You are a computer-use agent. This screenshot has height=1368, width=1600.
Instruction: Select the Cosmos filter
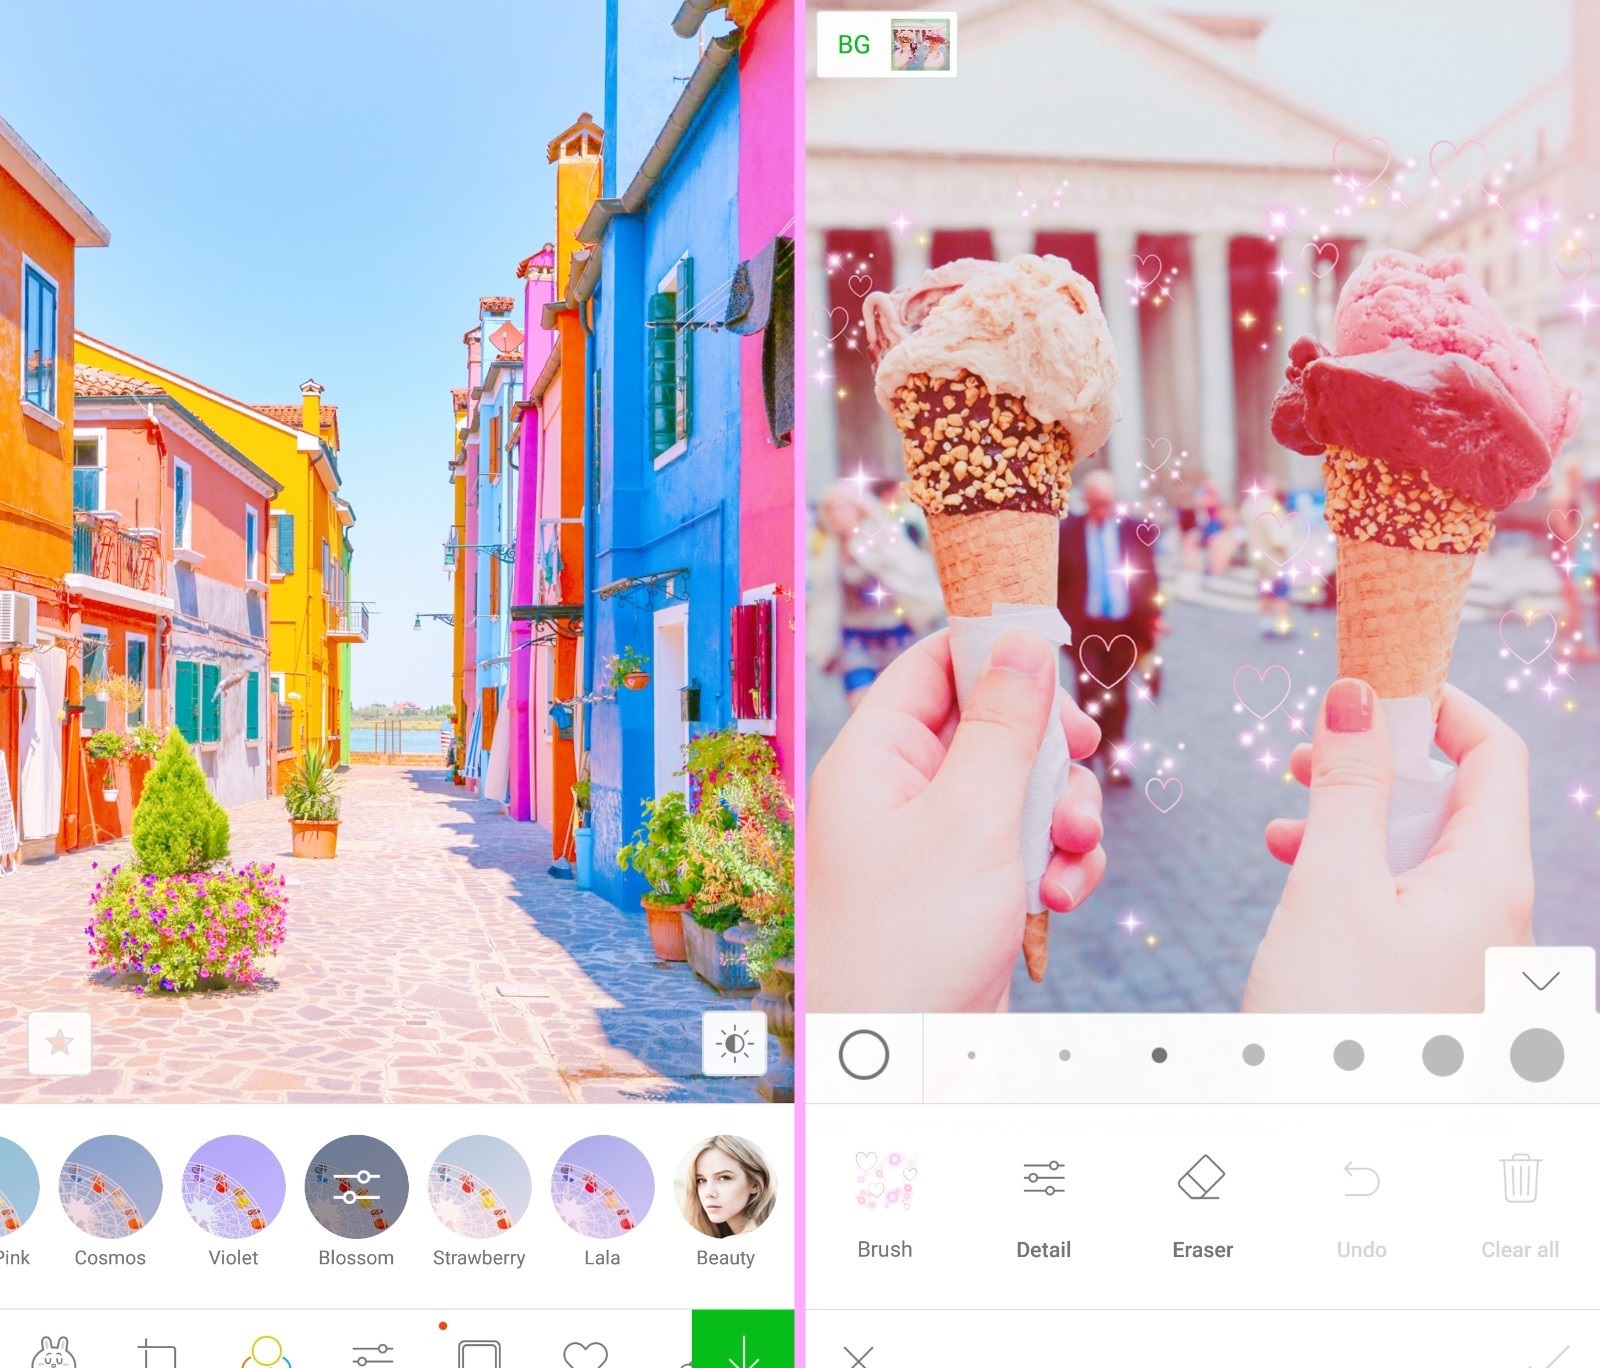pyautogui.click(x=110, y=1187)
